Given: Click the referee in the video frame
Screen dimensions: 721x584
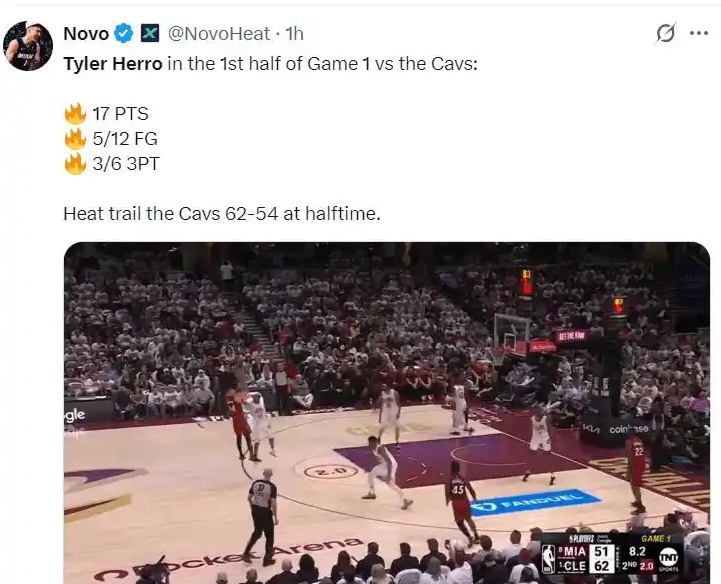Looking at the screenshot, I should tap(261, 517).
